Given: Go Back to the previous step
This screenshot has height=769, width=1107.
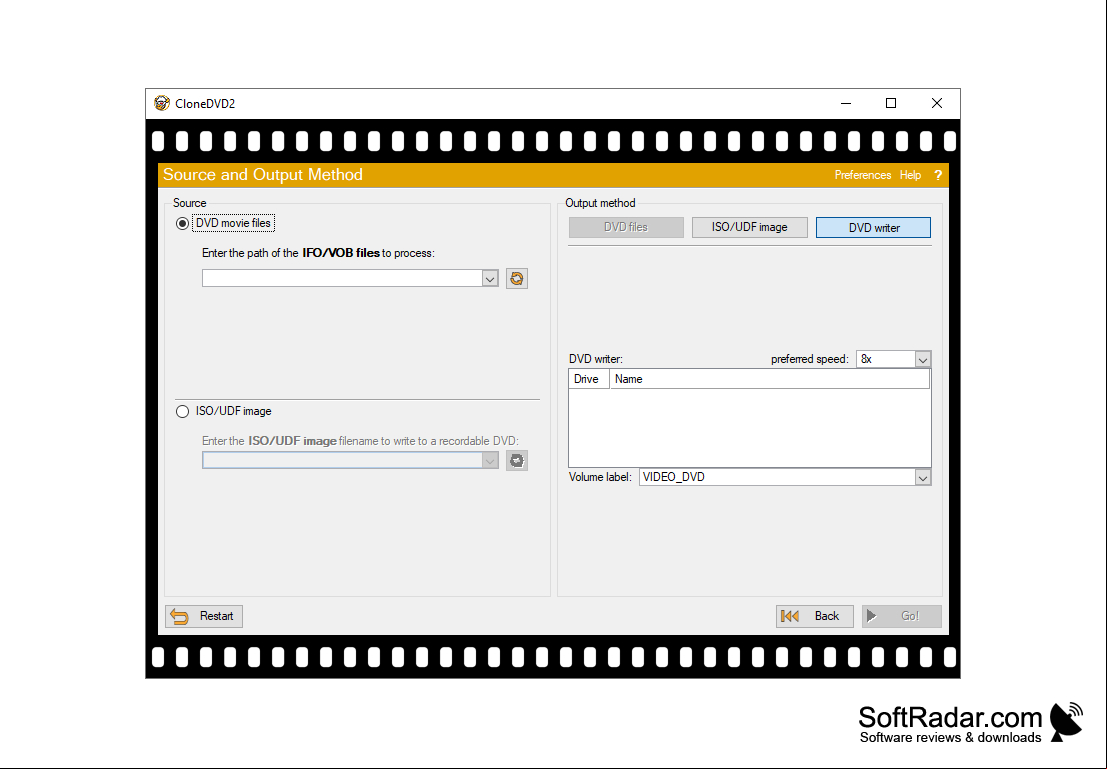Looking at the screenshot, I should [x=815, y=616].
